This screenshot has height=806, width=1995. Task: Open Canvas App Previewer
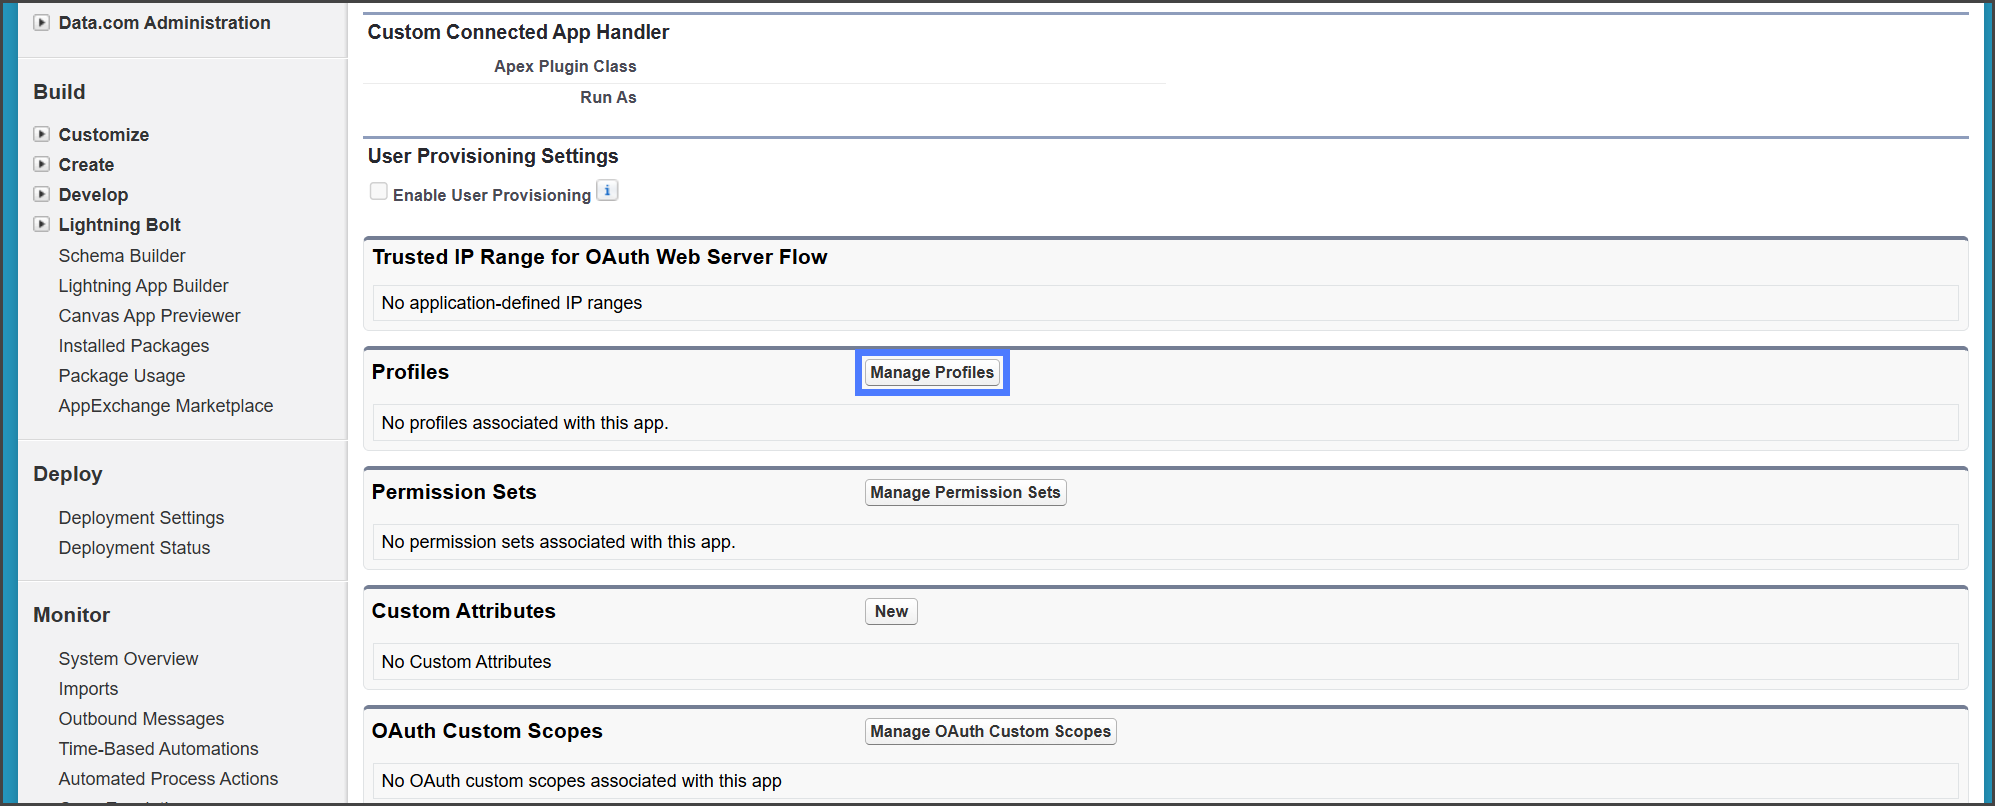coord(149,316)
